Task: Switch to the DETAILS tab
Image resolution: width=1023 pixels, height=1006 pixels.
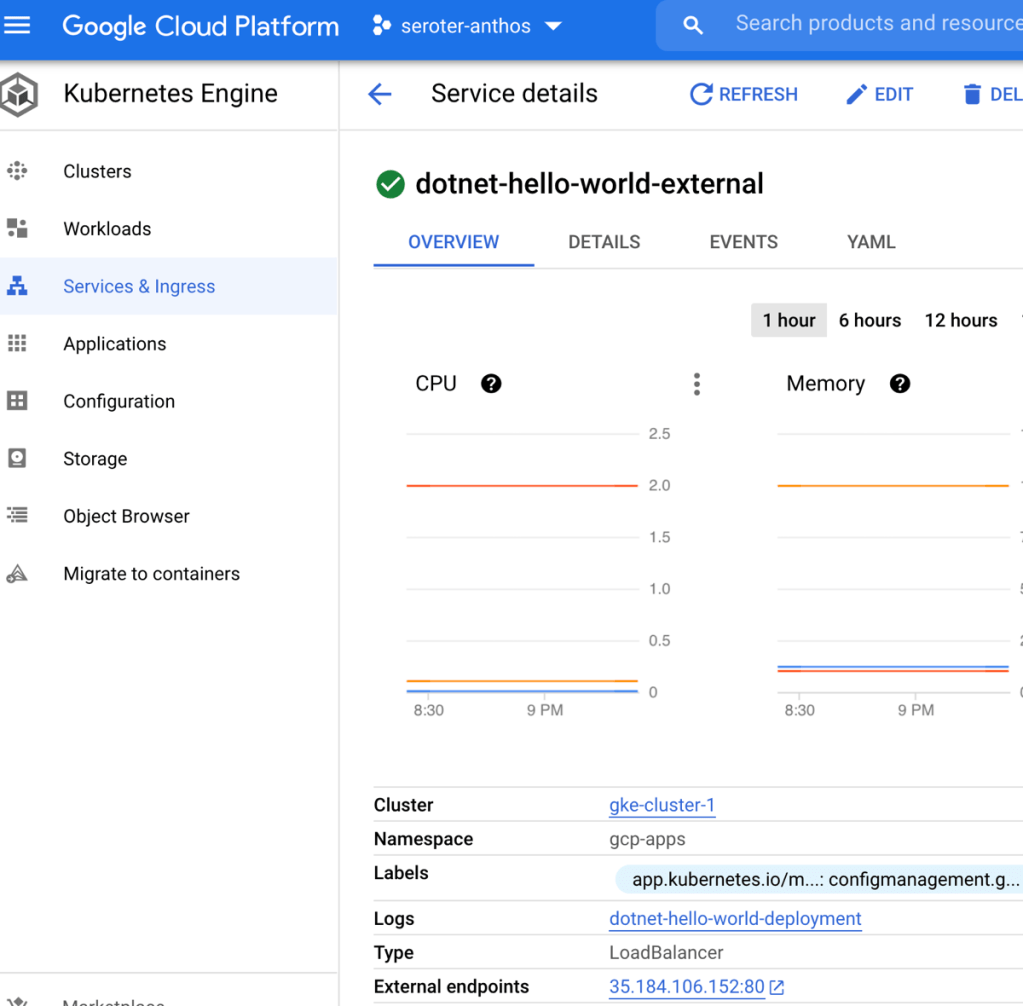Action: pyautogui.click(x=604, y=242)
